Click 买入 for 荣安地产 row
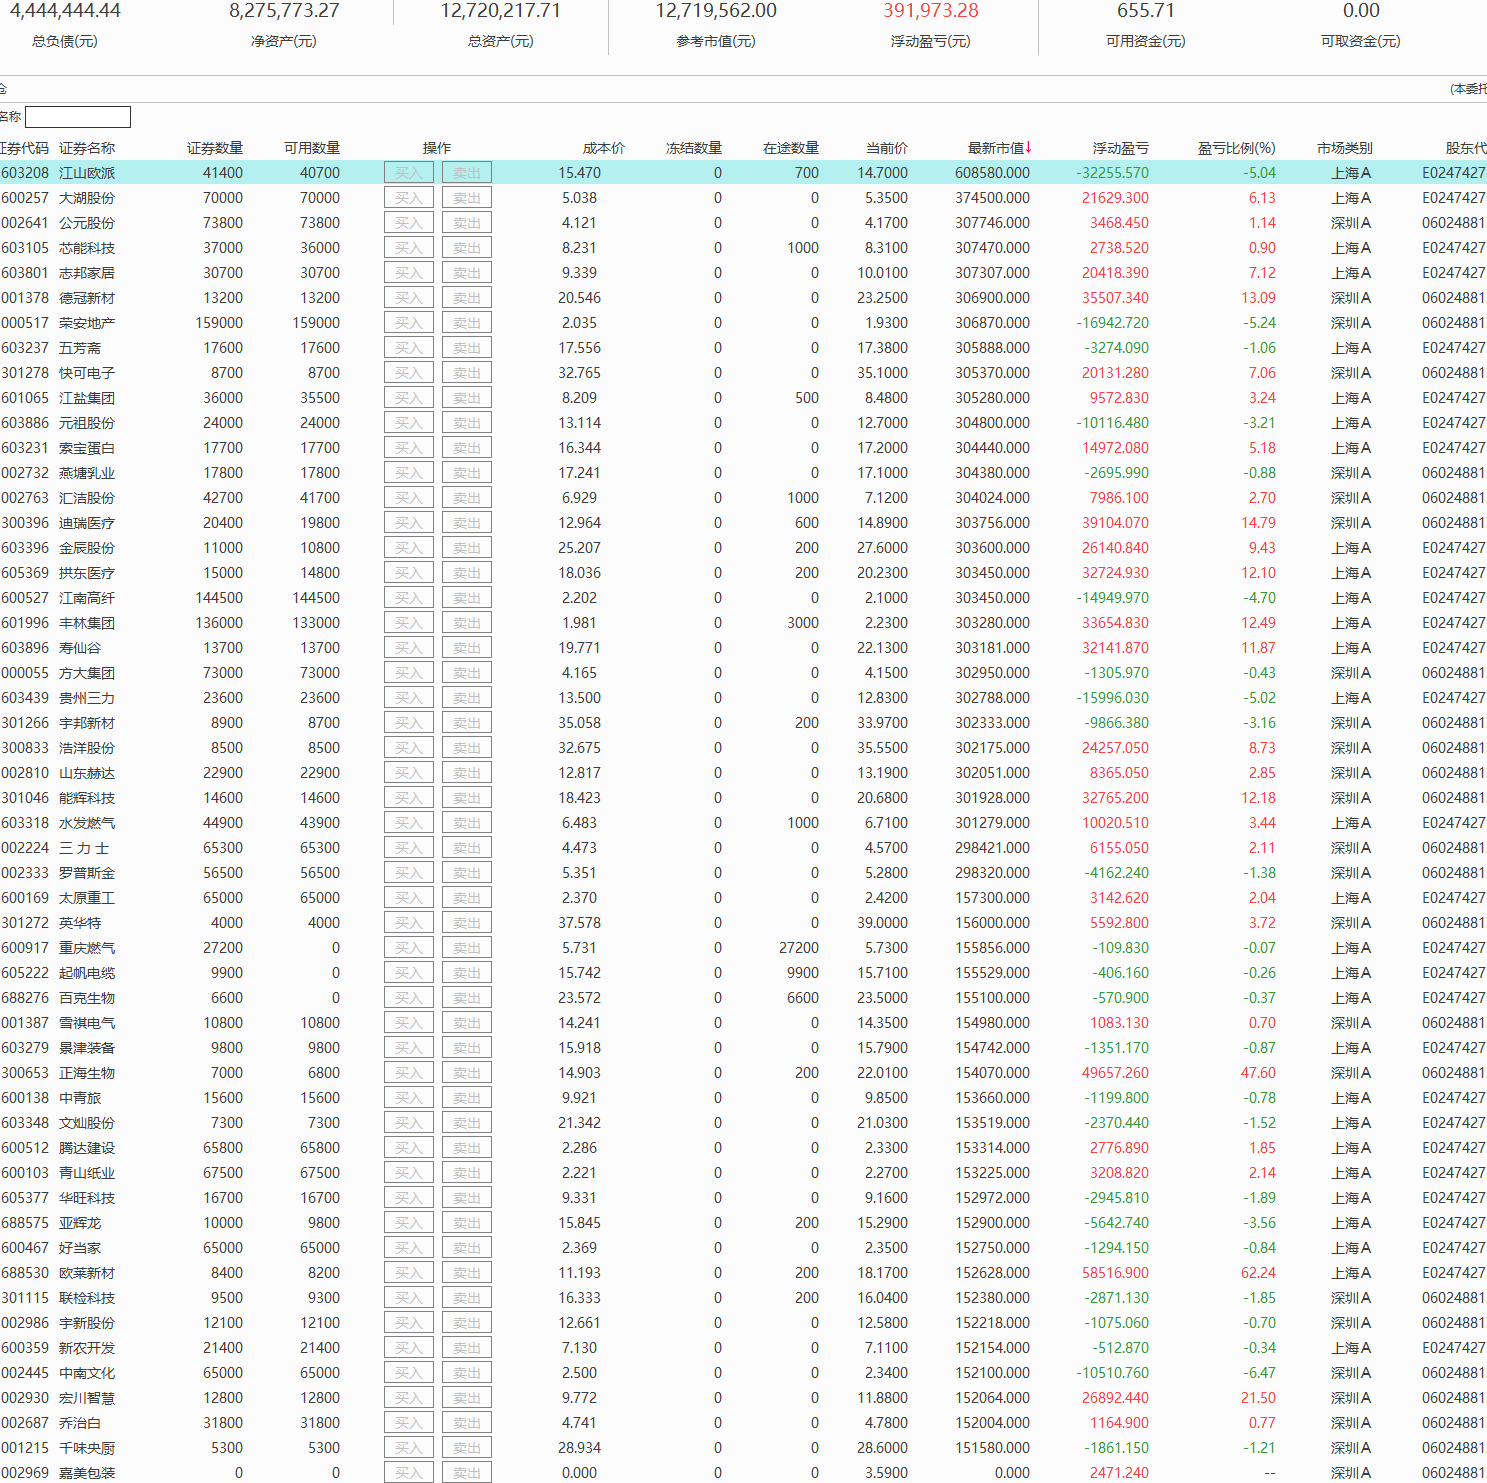 coord(408,323)
